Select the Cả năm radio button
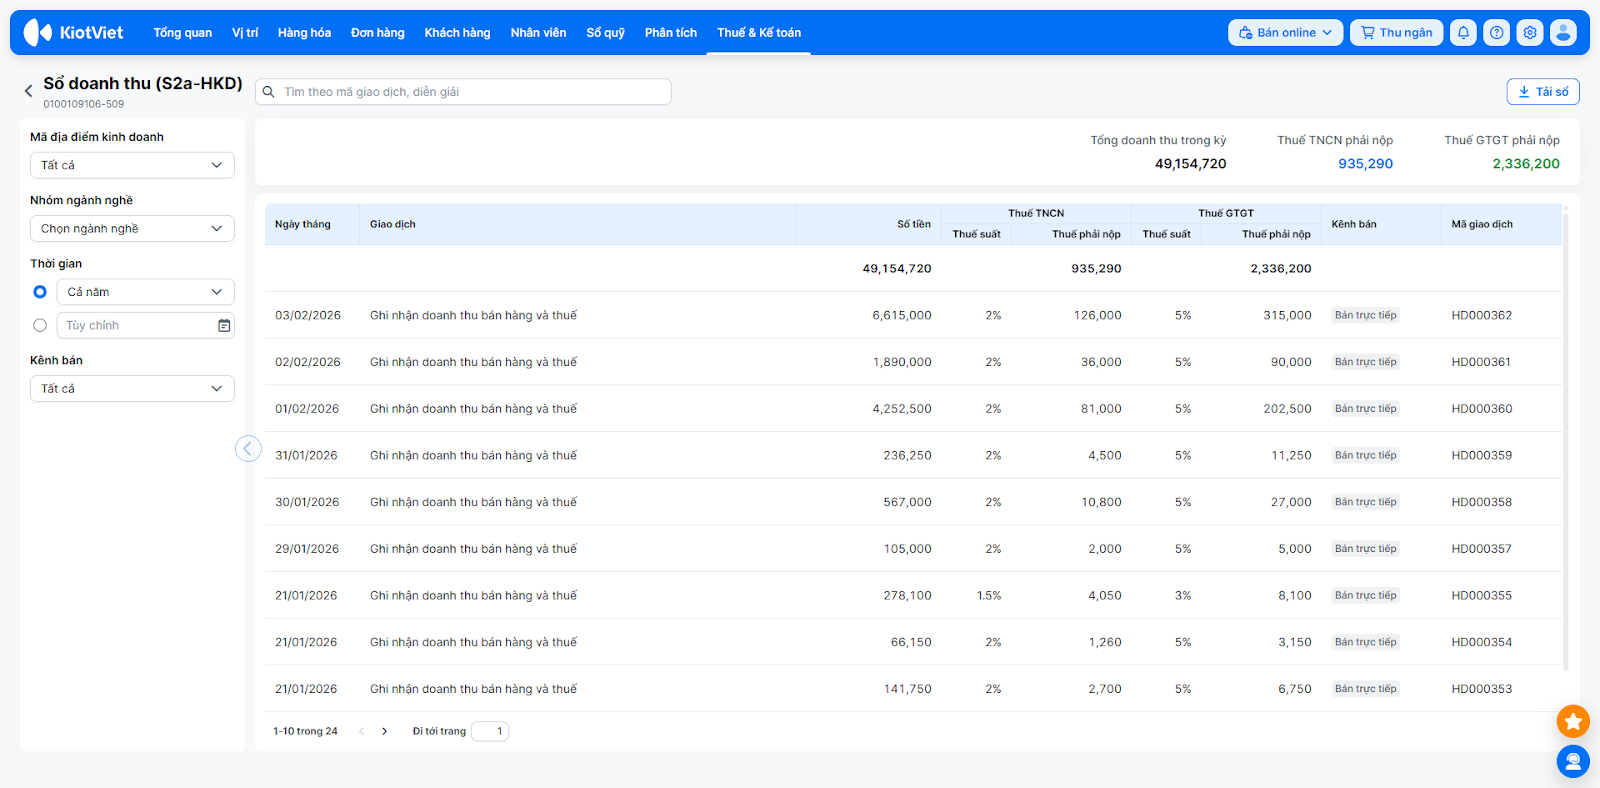 pos(40,292)
